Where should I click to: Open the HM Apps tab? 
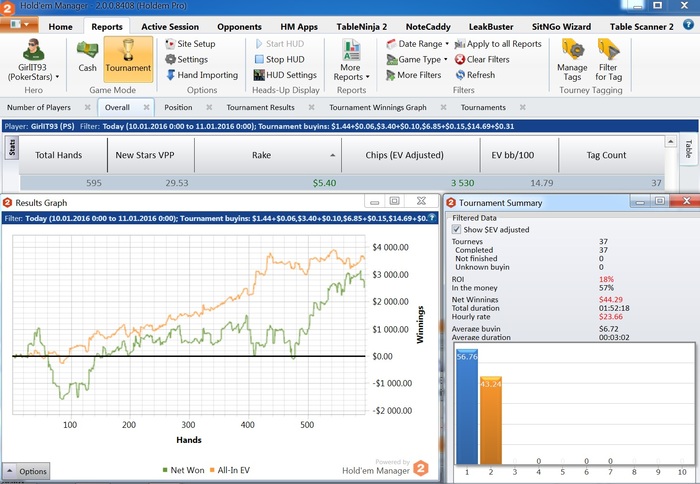pos(299,27)
